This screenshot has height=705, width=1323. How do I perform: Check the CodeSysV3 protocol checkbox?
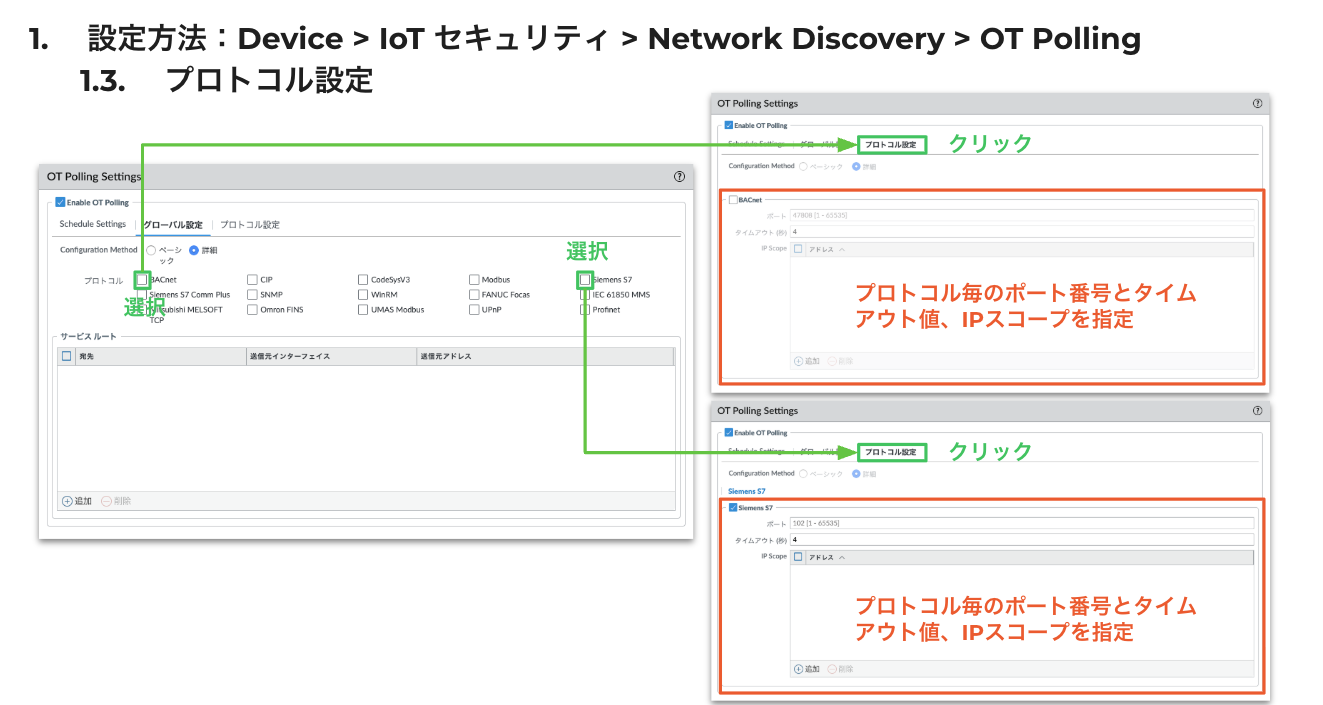[x=363, y=280]
